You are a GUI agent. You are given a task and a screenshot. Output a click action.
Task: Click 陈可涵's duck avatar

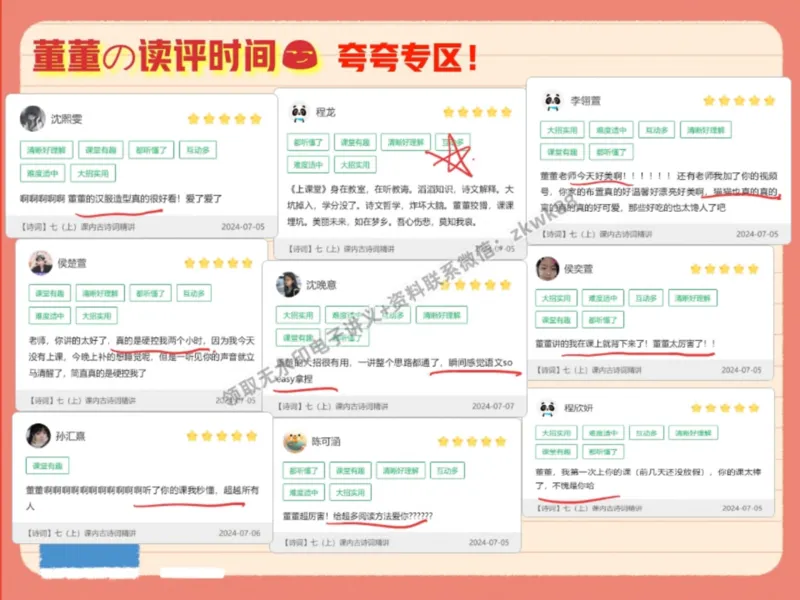tap(295, 442)
